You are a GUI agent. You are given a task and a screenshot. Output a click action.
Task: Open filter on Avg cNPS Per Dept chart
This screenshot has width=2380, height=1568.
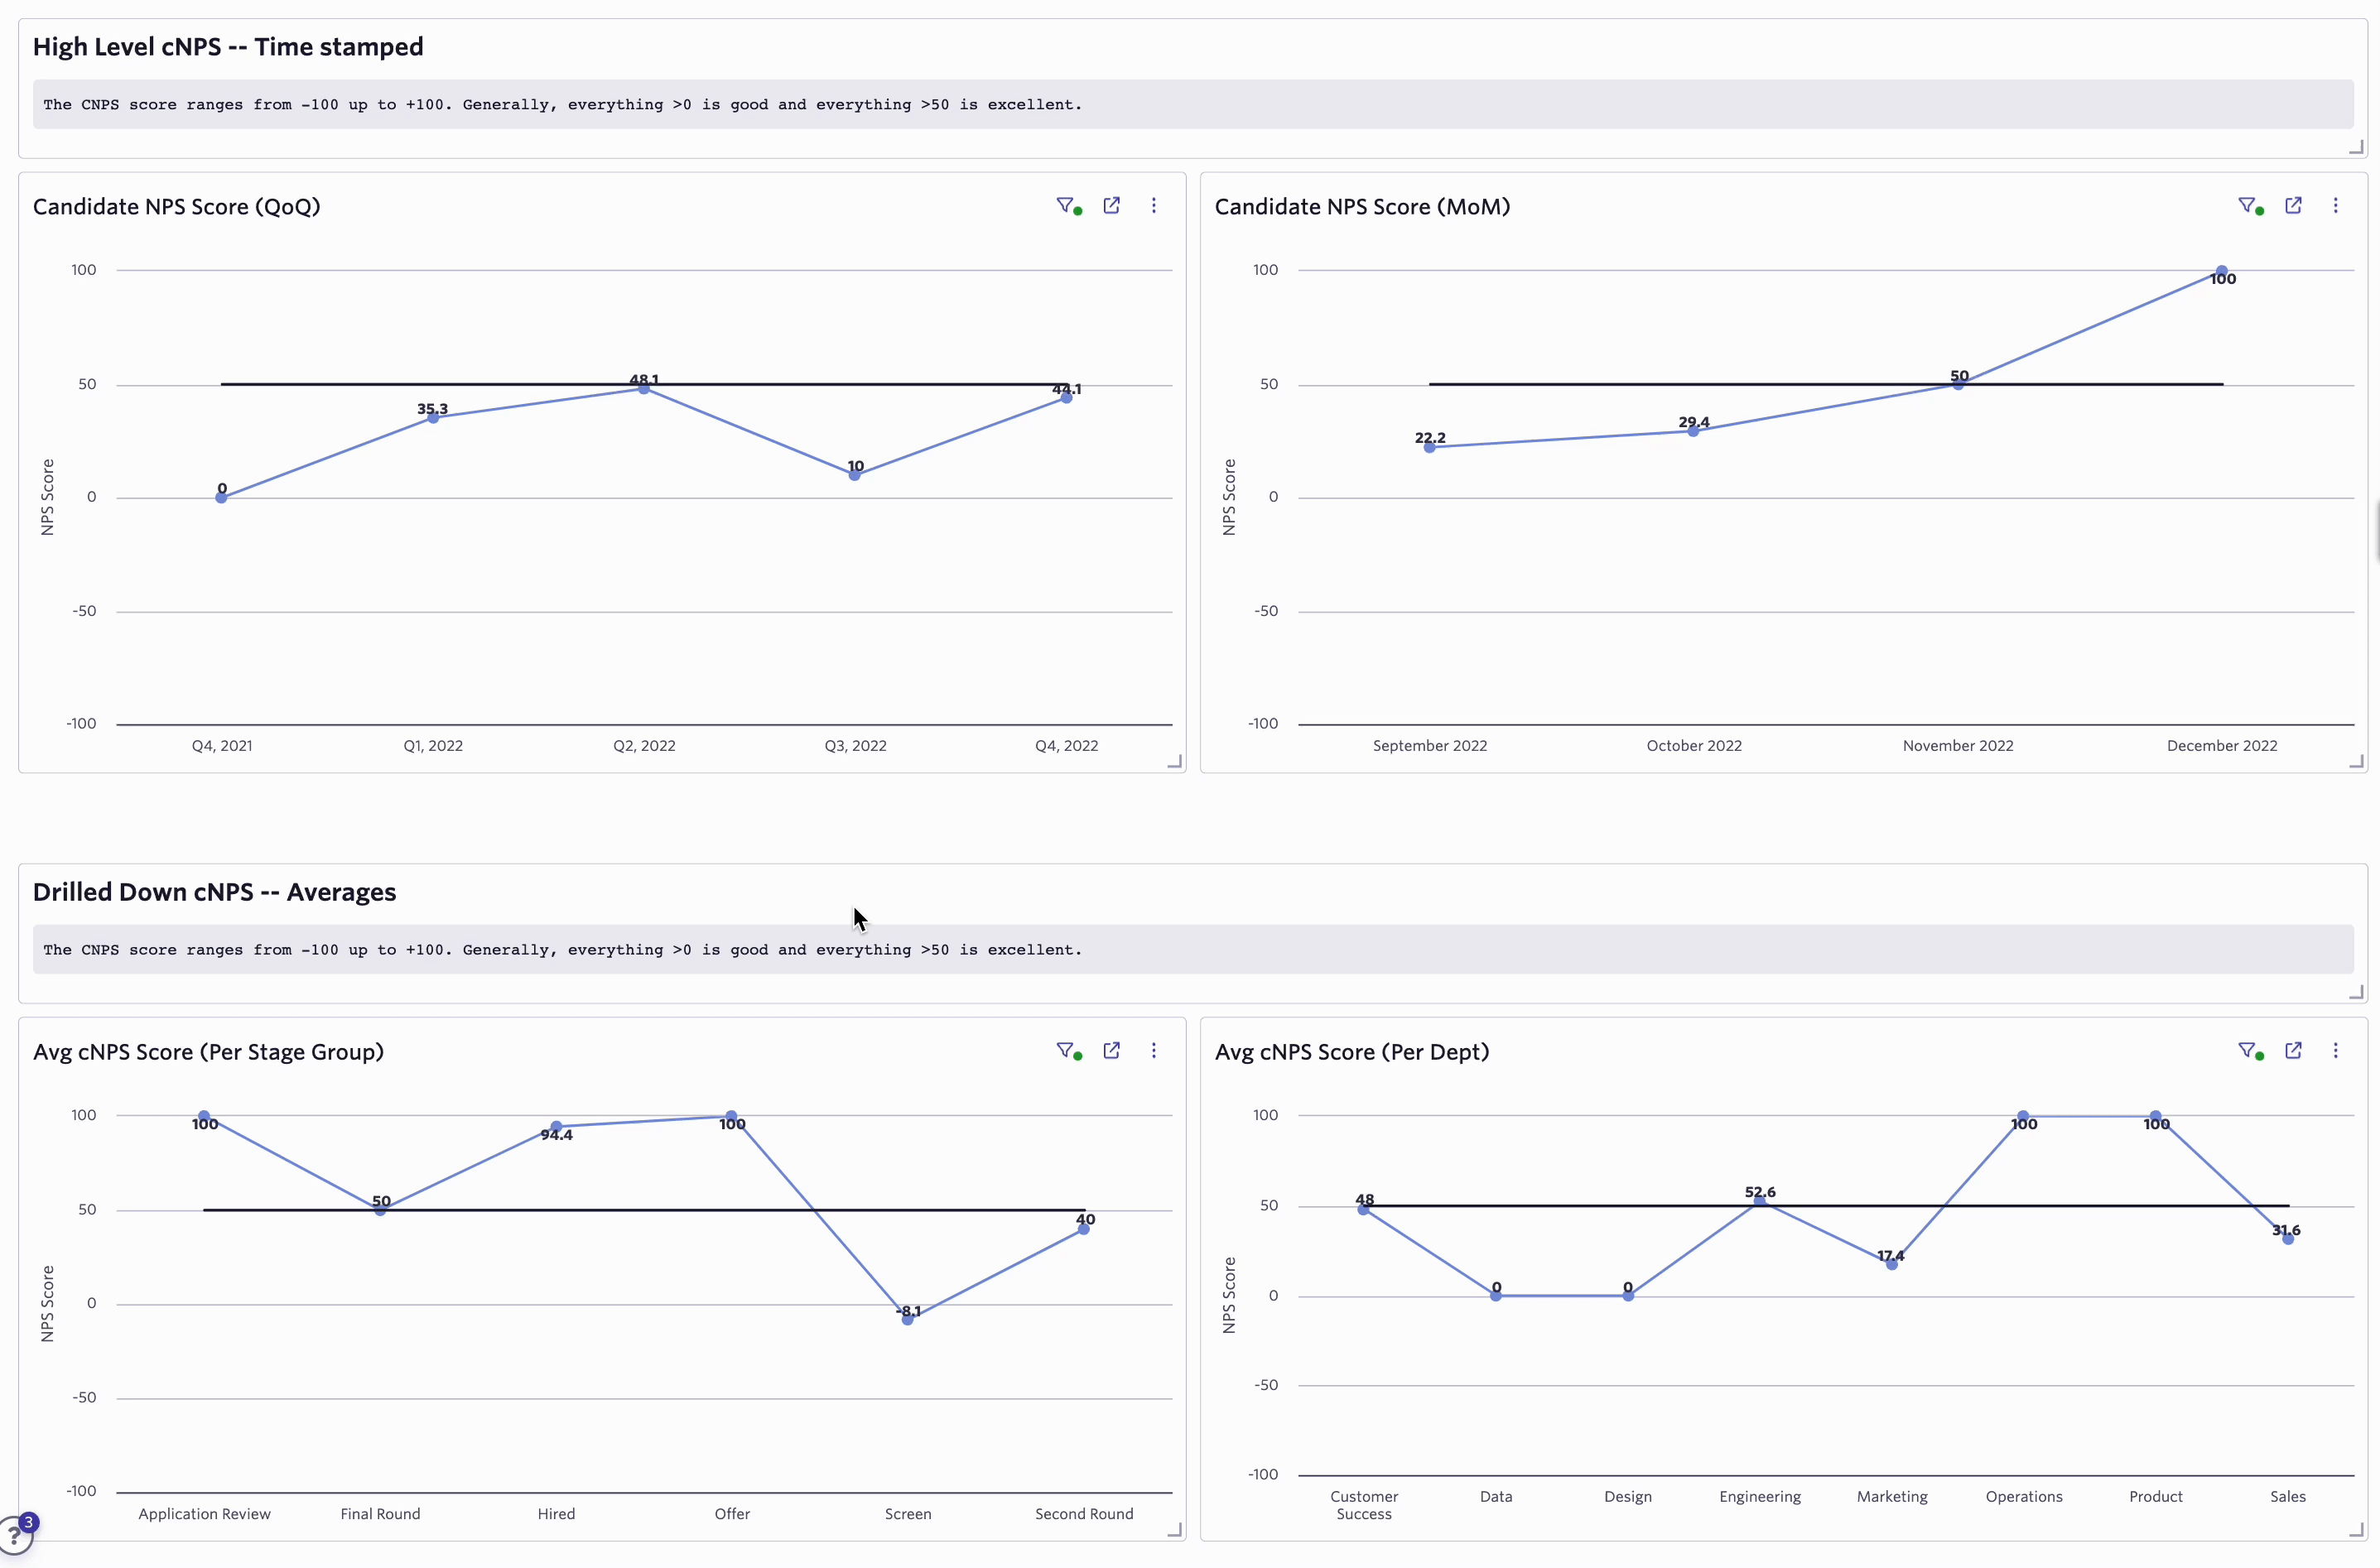coord(2247,1050)
